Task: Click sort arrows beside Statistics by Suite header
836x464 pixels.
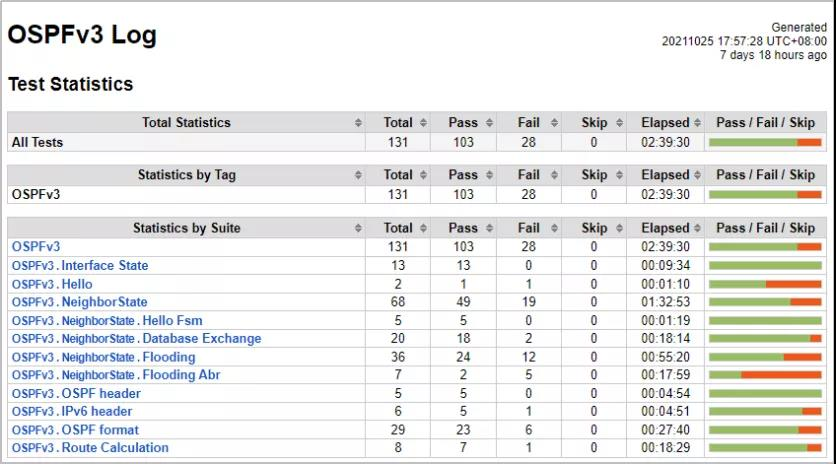Action: click(358, 229)
